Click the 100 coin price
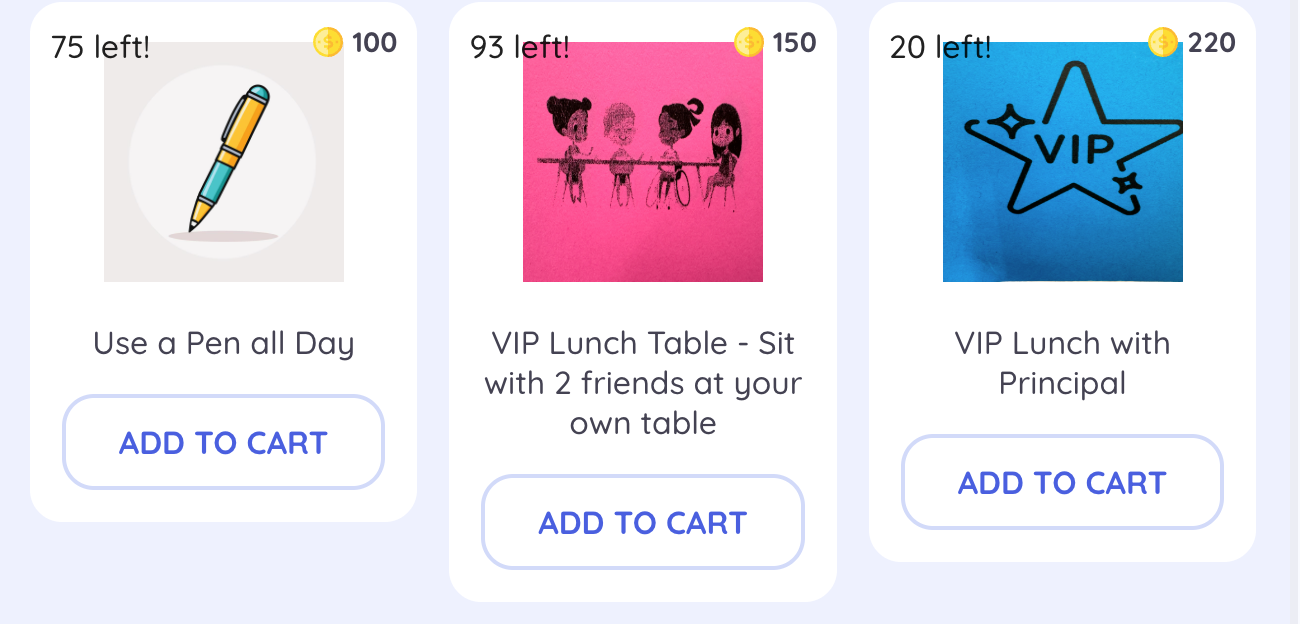This screenshot has width=1300, height=624. pos(374,43)
